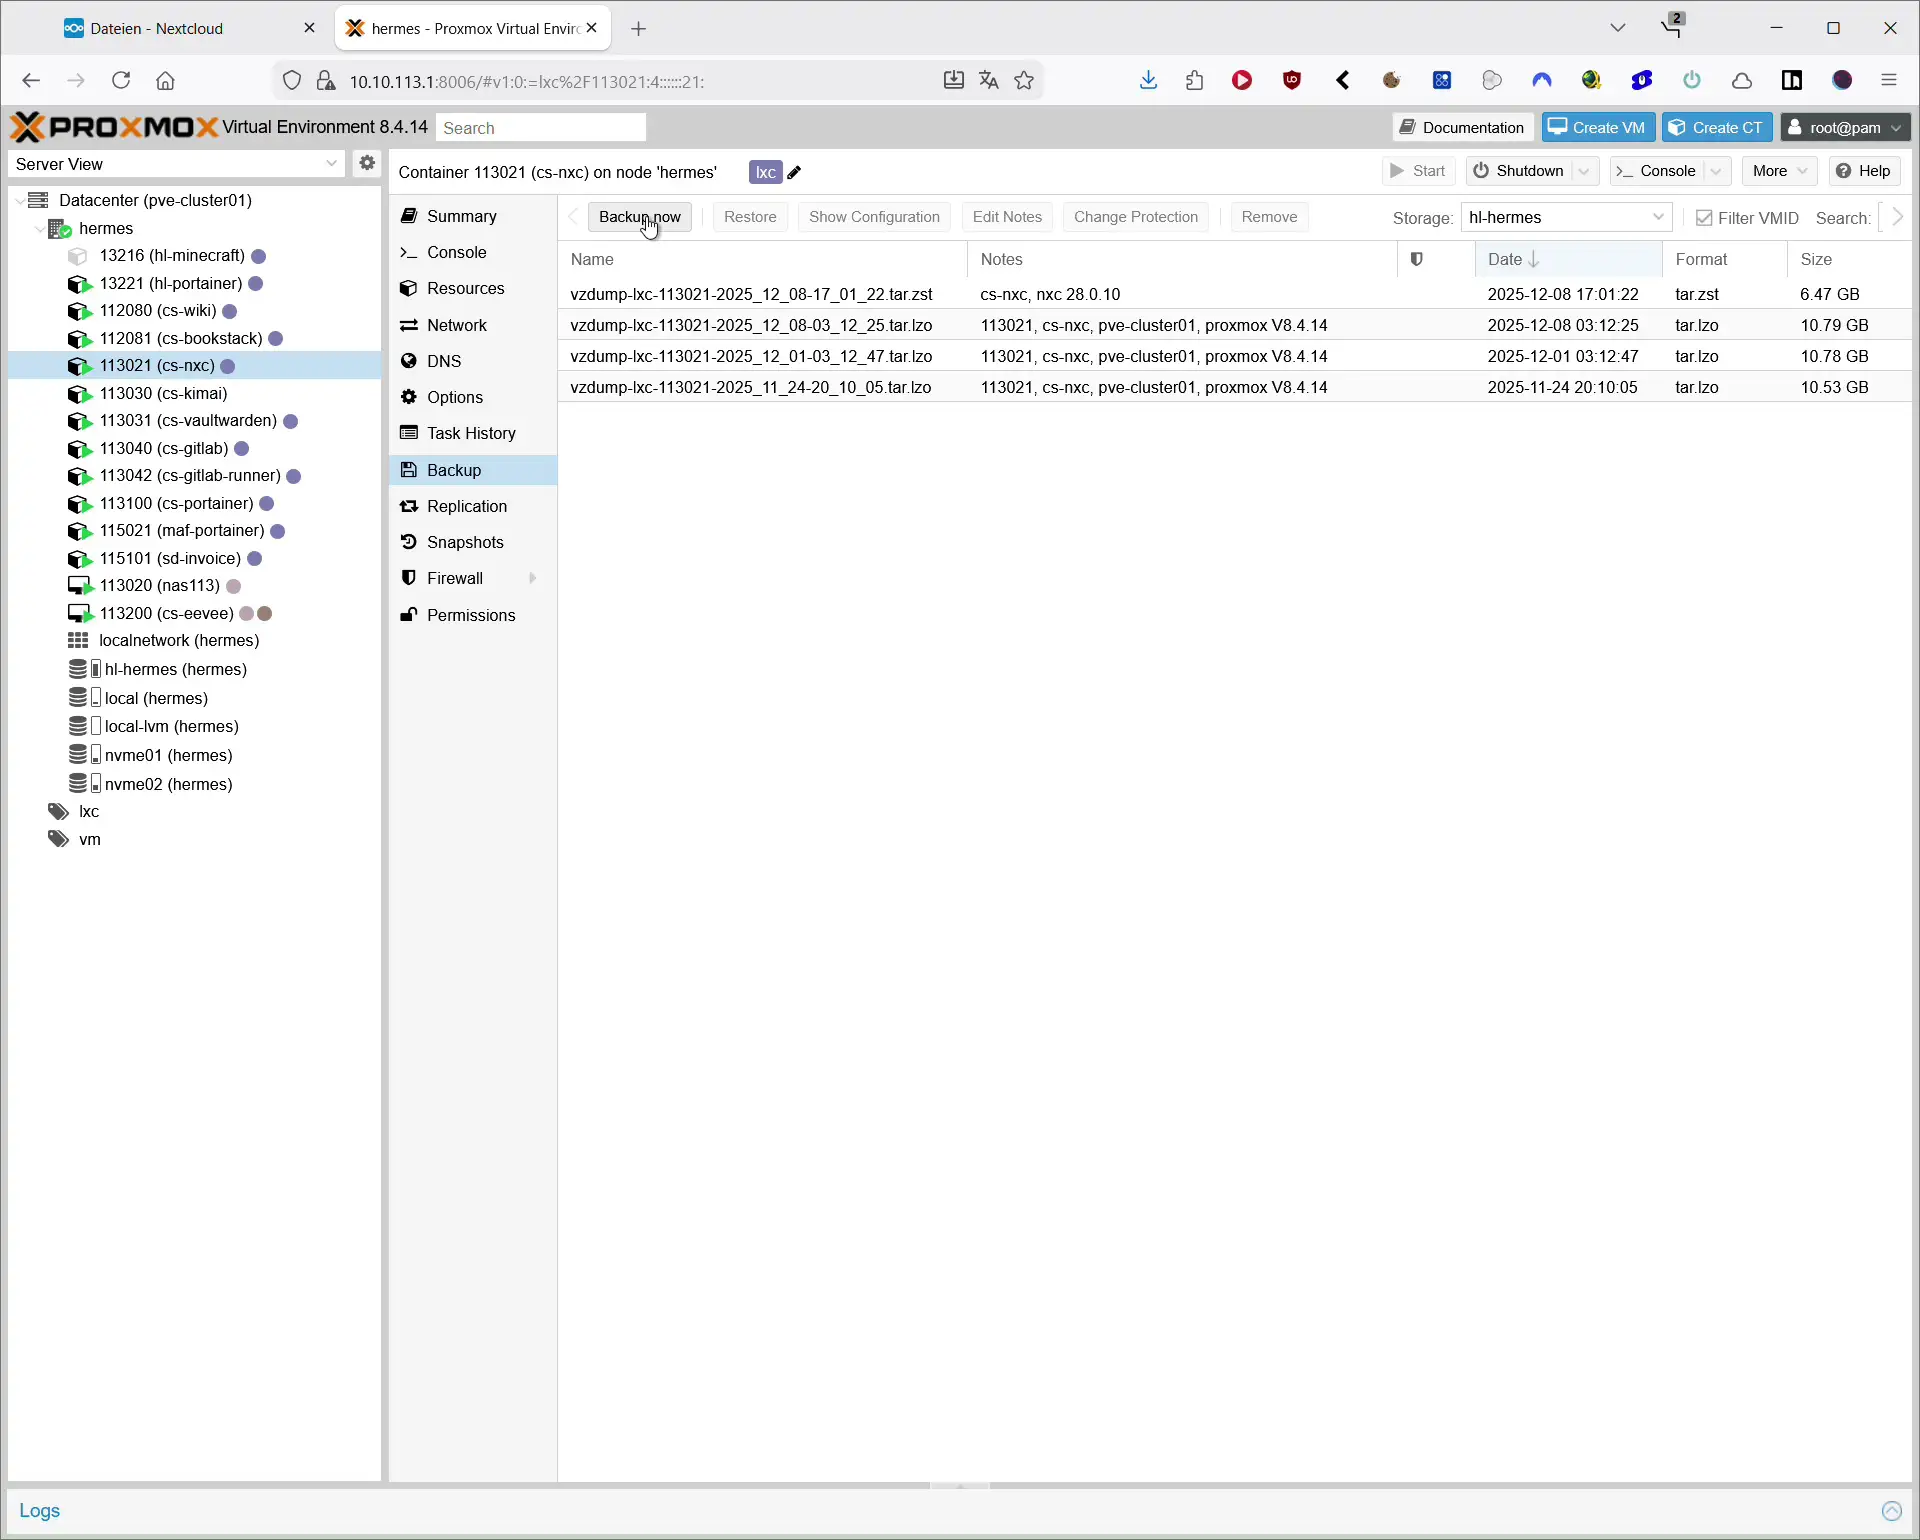View the Task History panel

click(471, 432)
